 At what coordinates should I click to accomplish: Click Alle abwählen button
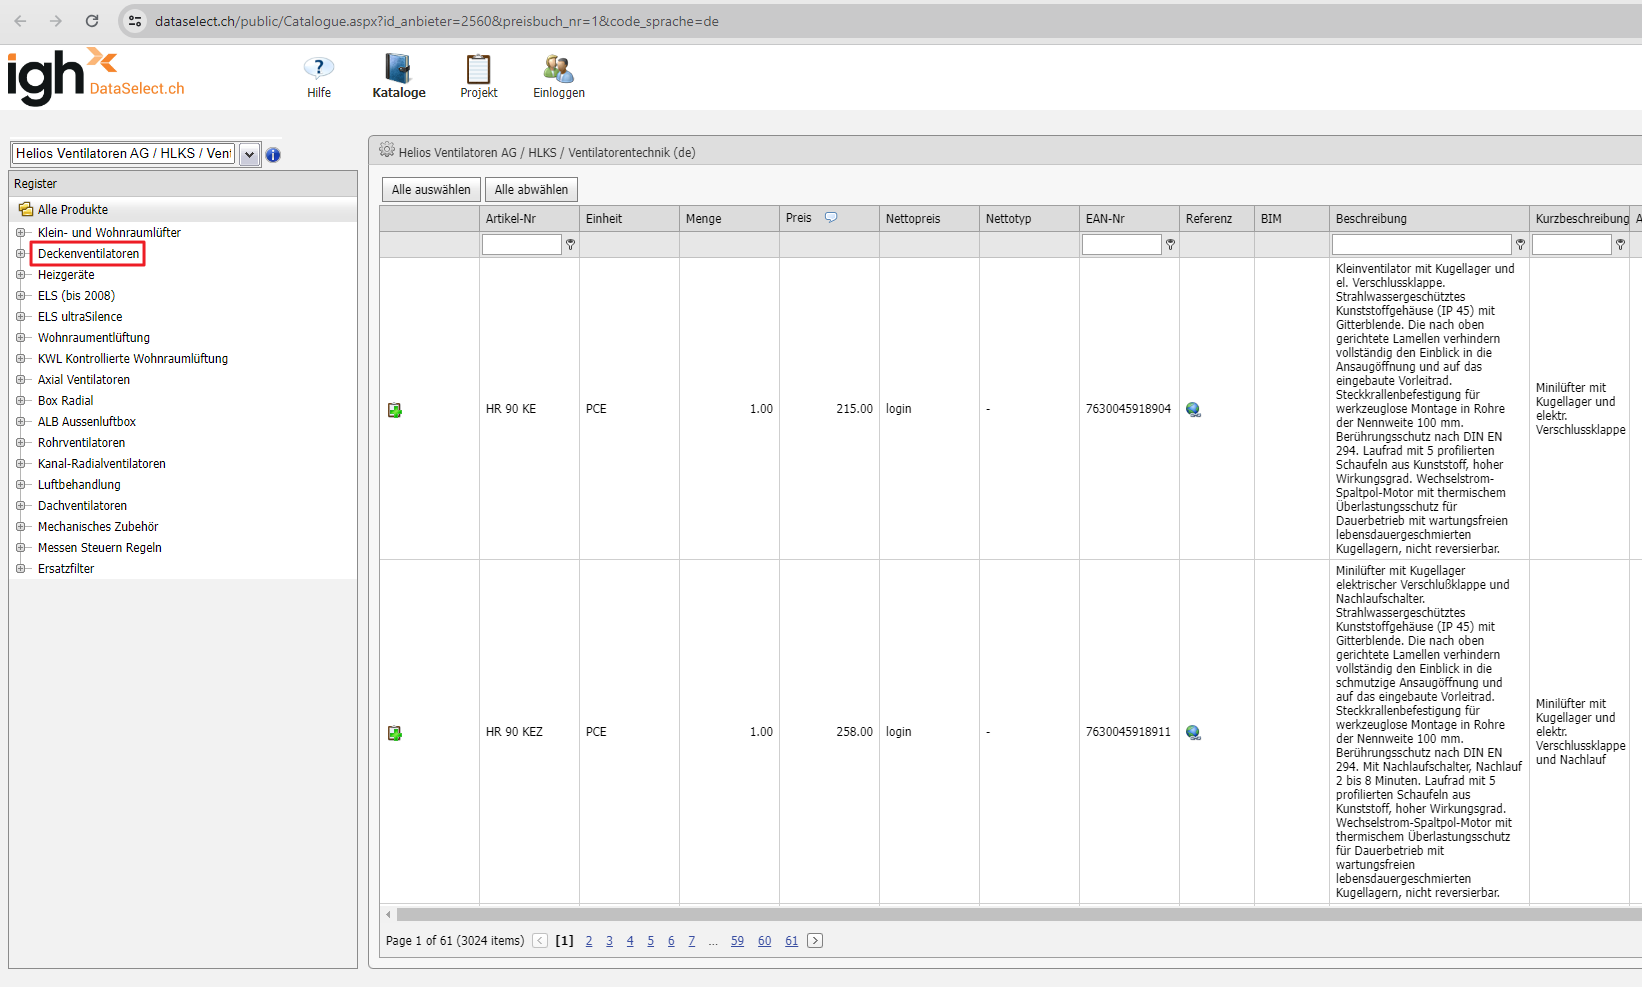(x=531, y=189)
